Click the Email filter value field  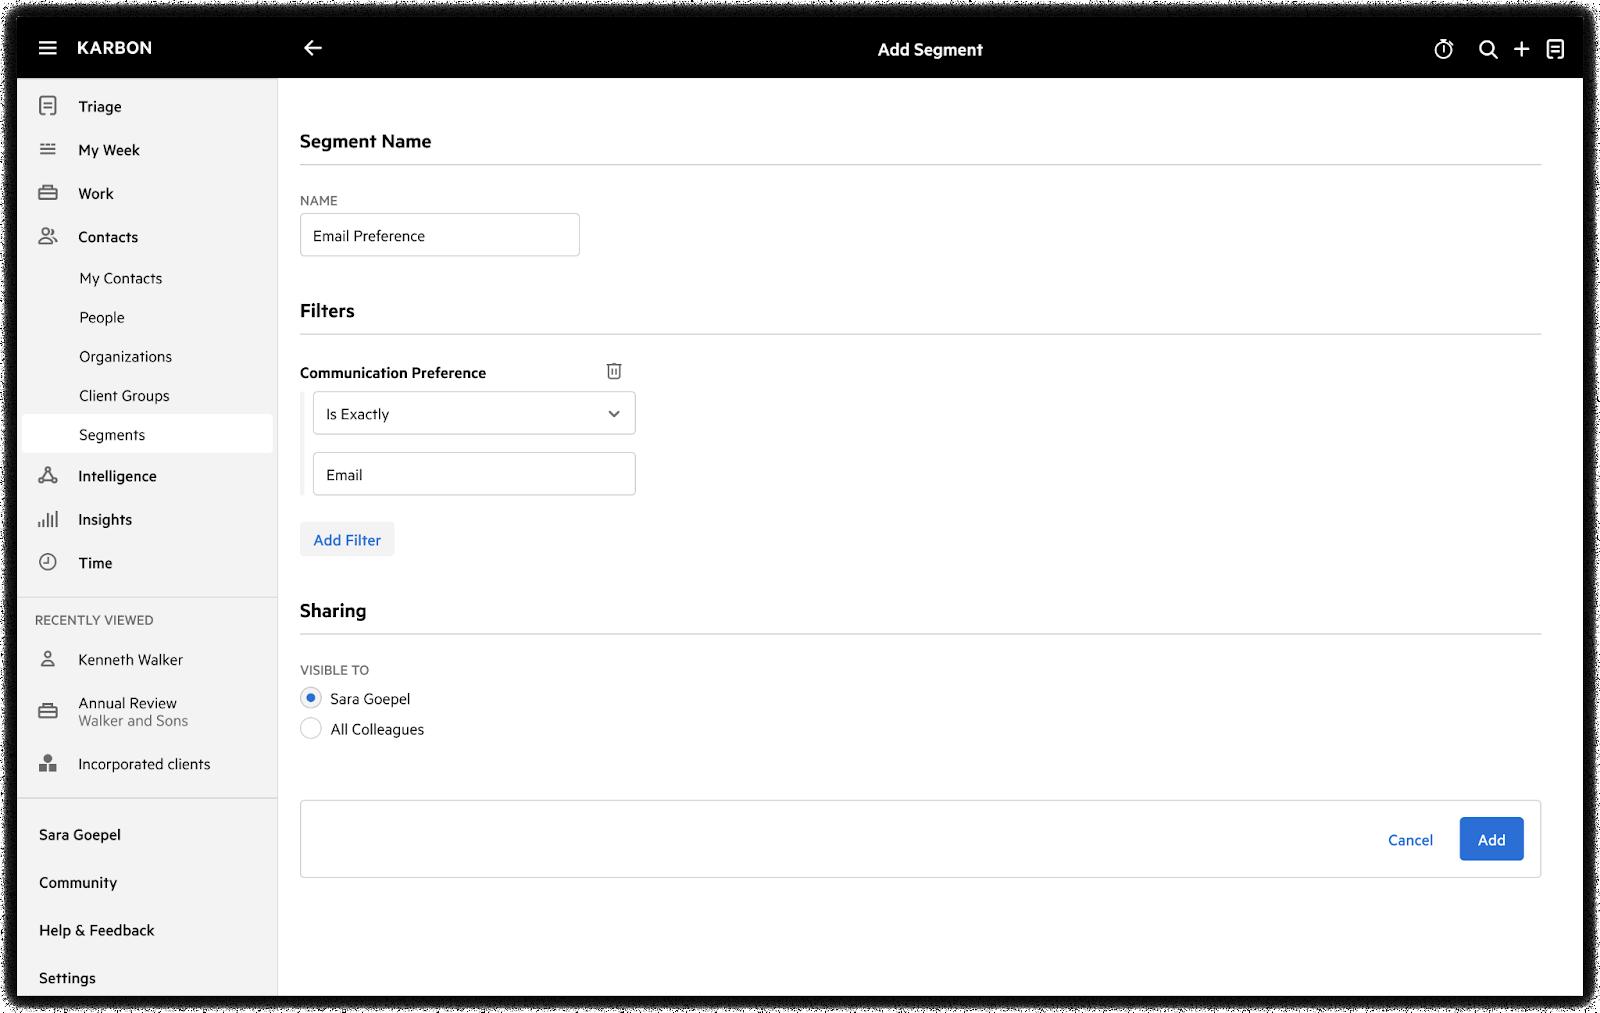(x=474, y=474)
